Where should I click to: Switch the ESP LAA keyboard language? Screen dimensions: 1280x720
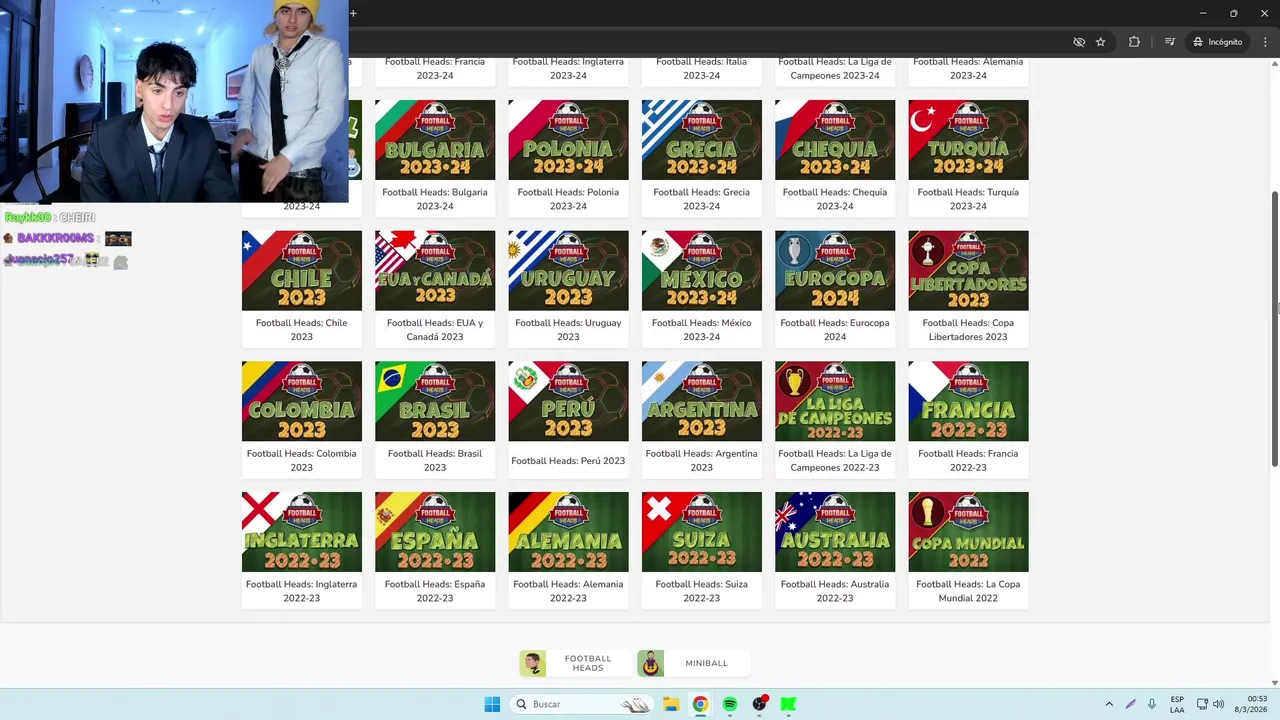click(1177, 704)
